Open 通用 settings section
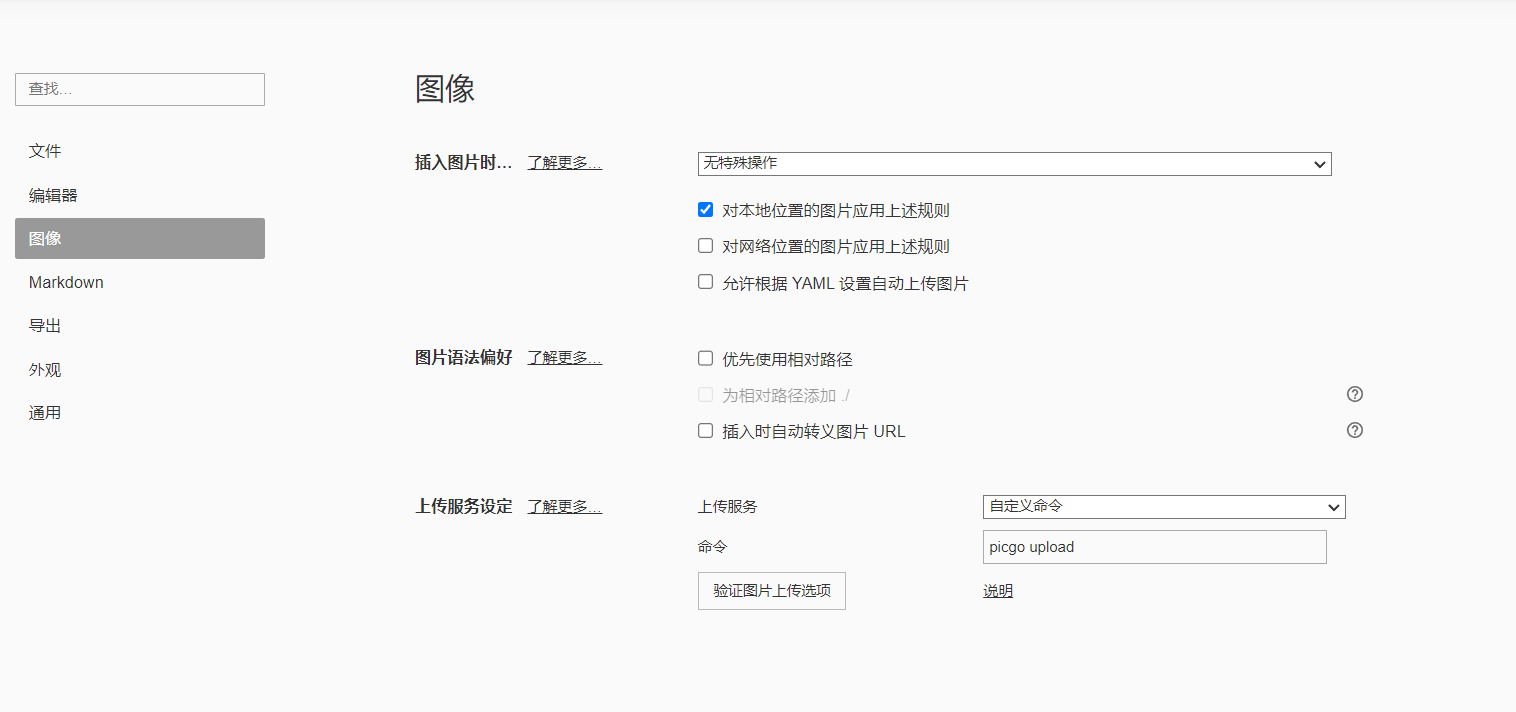 (x=45, y=413)
